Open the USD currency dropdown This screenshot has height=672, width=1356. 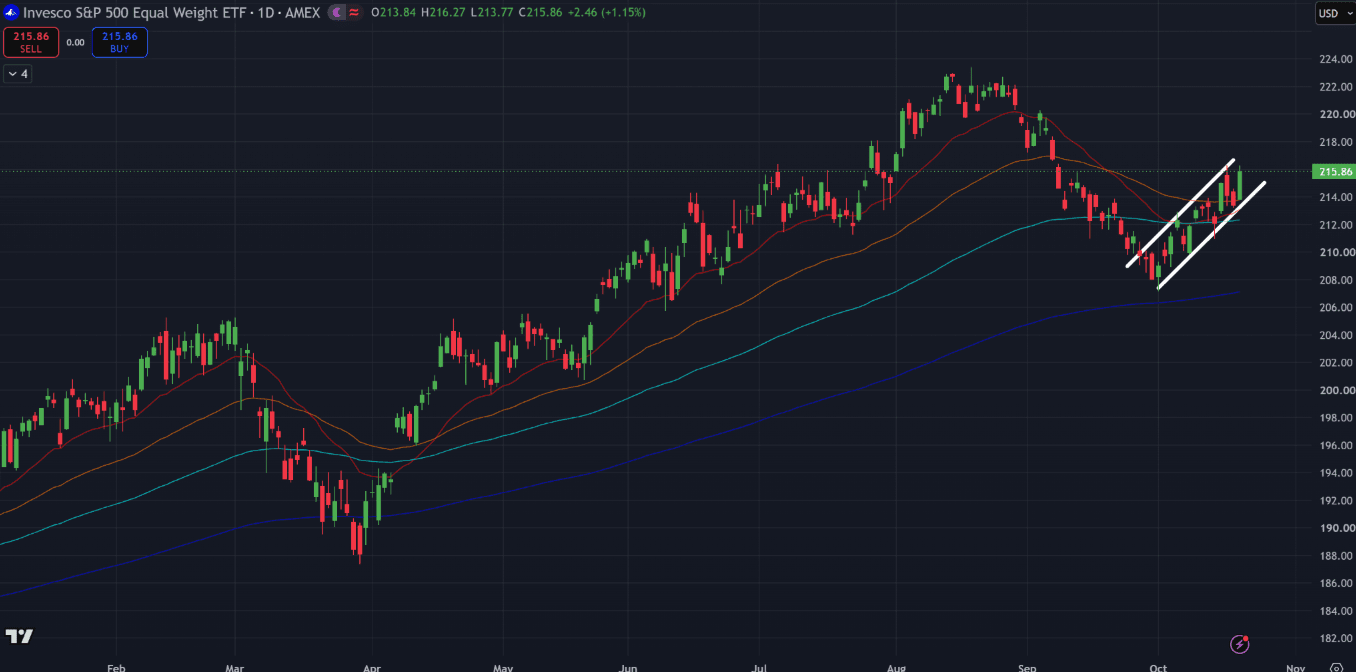coord(1333,13)
